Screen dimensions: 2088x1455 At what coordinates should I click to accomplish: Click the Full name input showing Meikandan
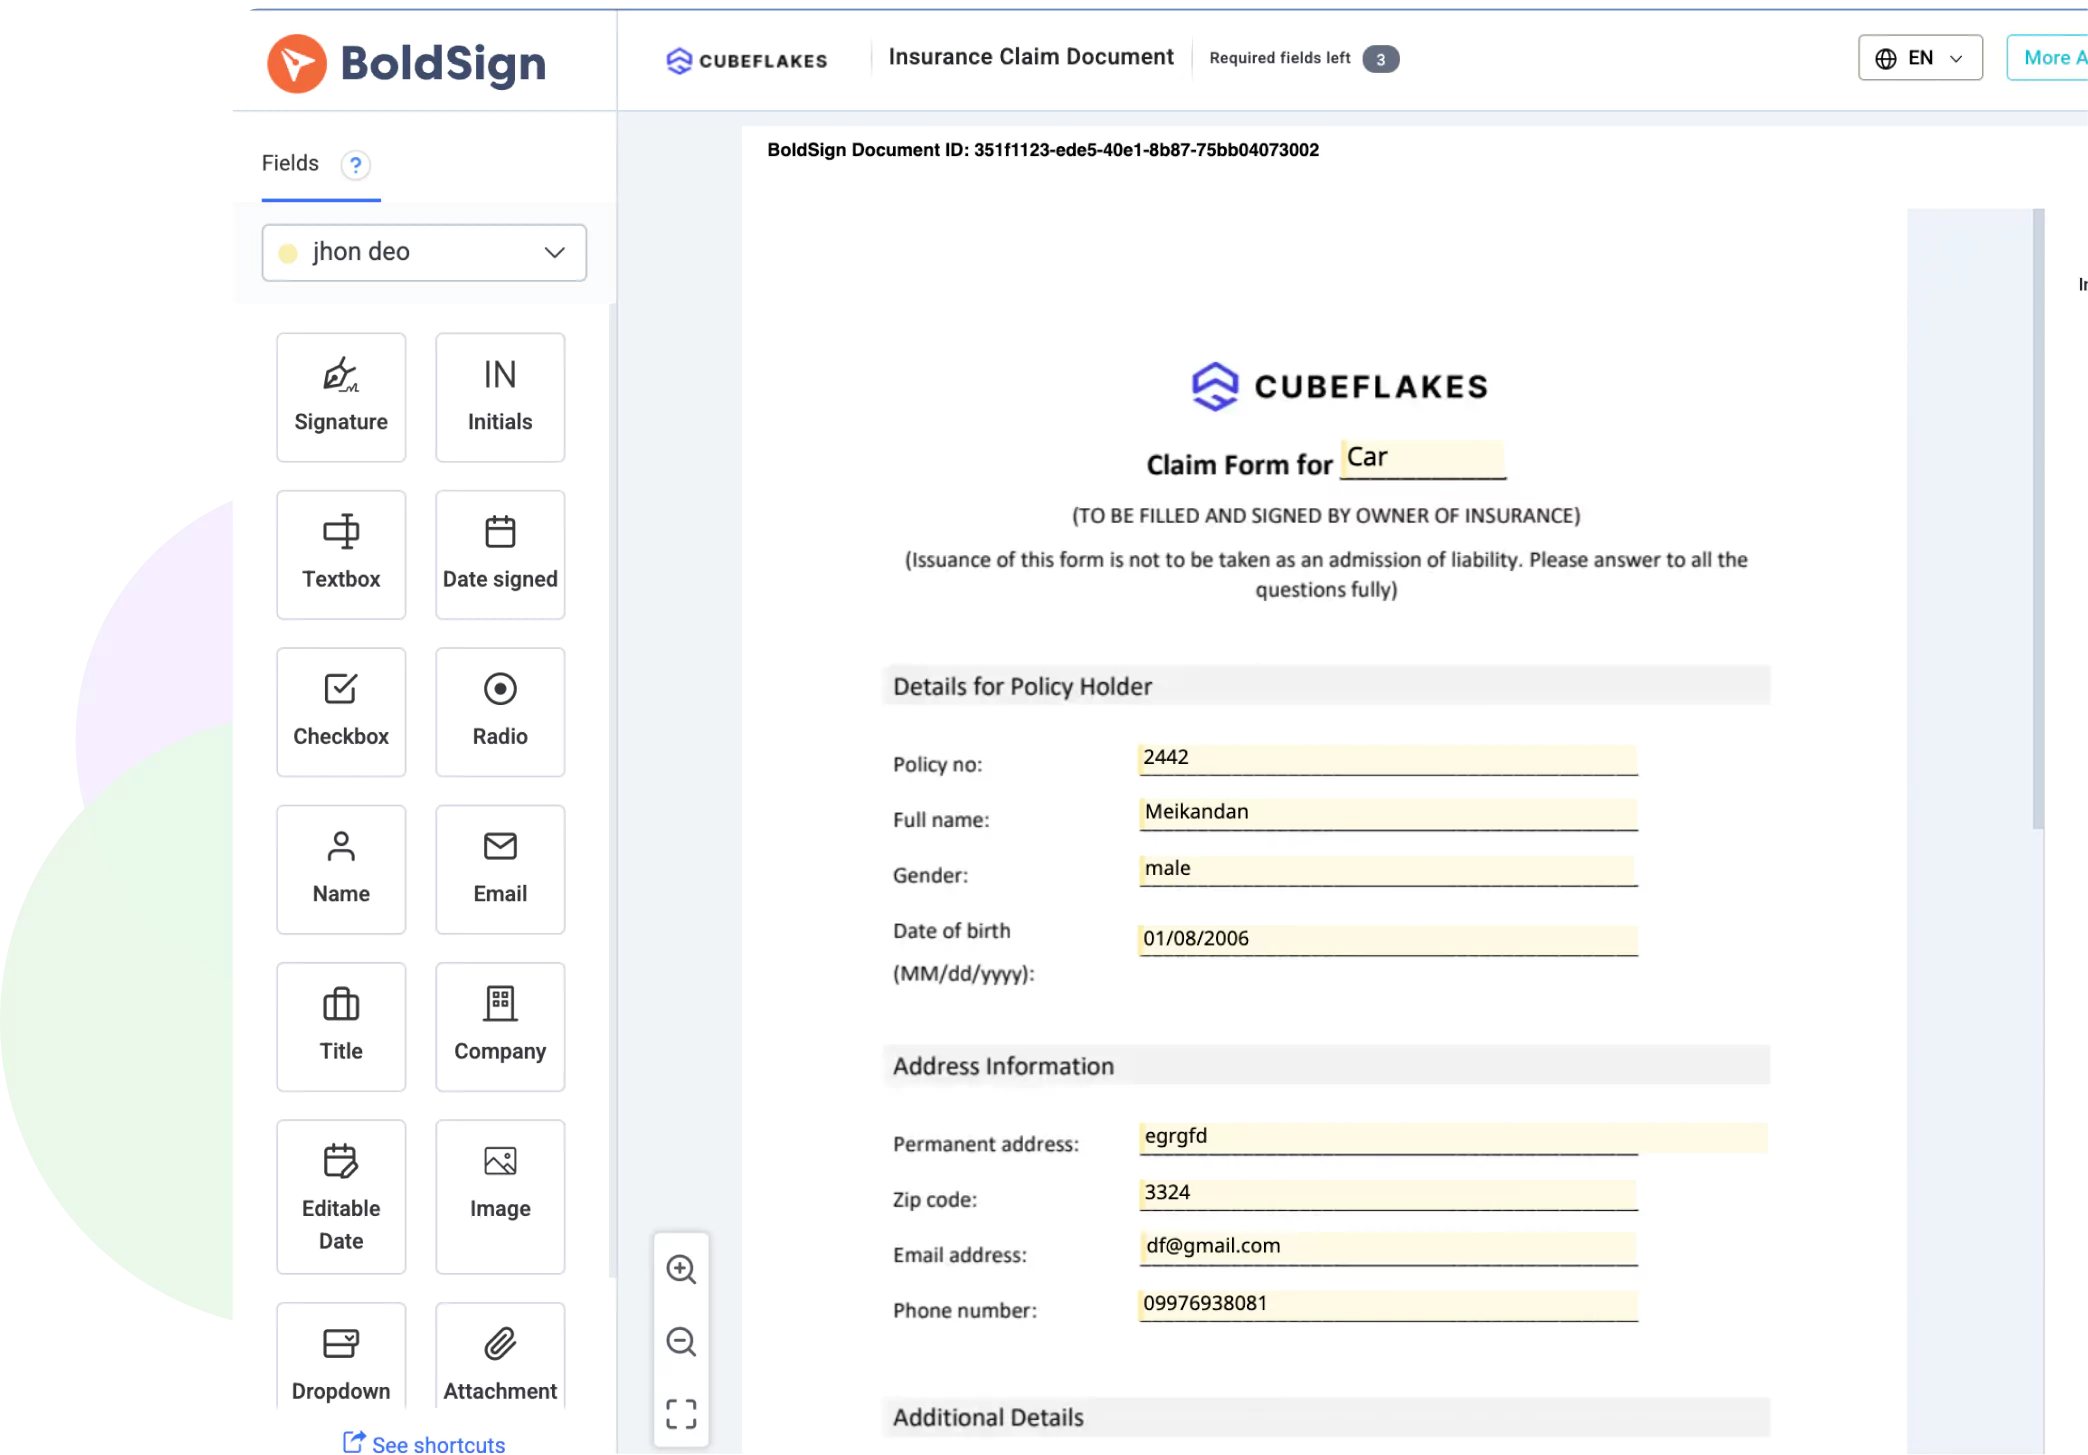(1385, 813)
